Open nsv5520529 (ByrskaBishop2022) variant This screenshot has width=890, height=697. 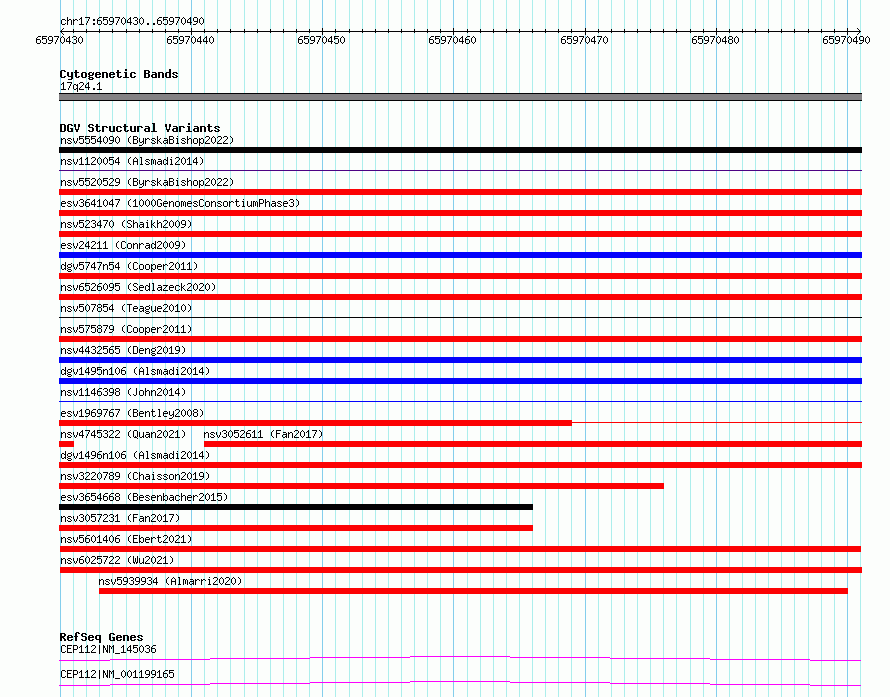[x=147, y=182]
